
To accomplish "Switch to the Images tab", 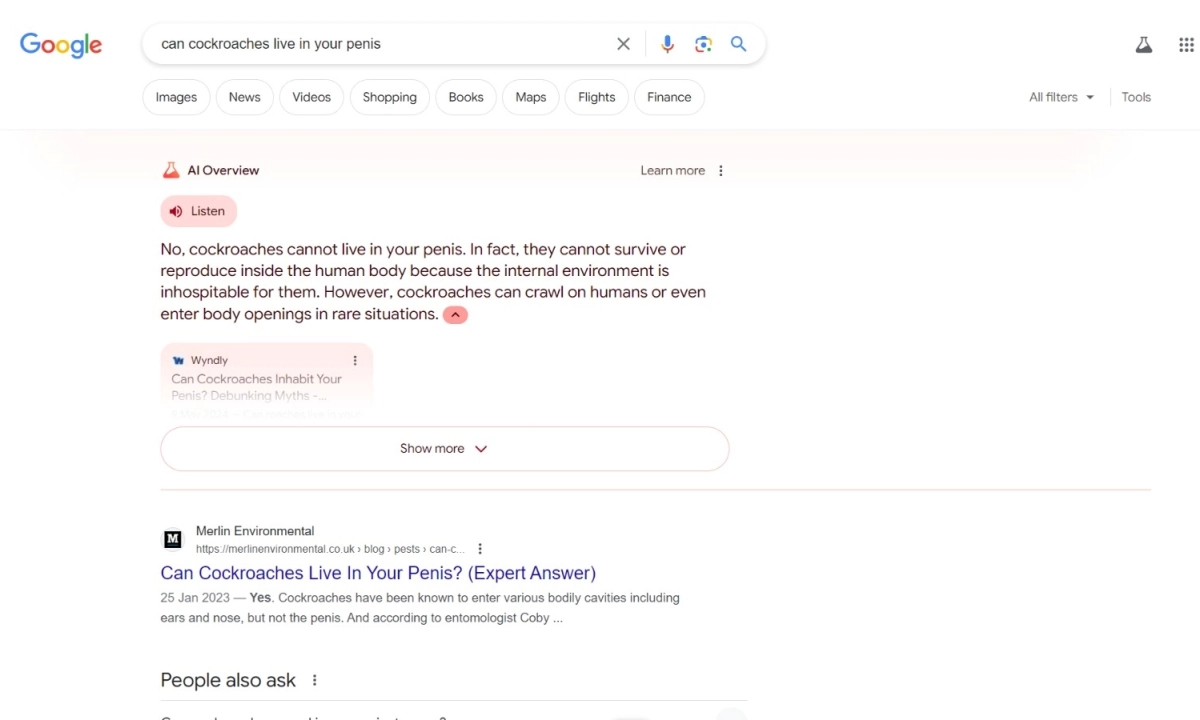I will coord(176,97).
